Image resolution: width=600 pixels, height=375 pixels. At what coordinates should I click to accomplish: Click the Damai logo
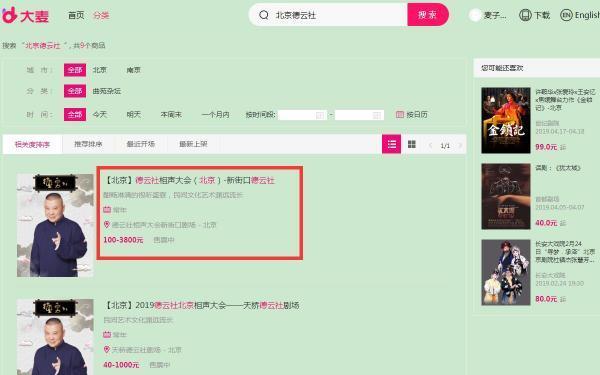click(x=25, y=15)
